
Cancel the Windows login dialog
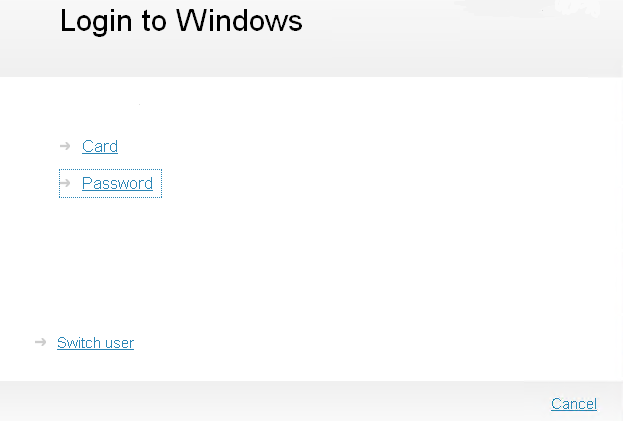(574, 404)
